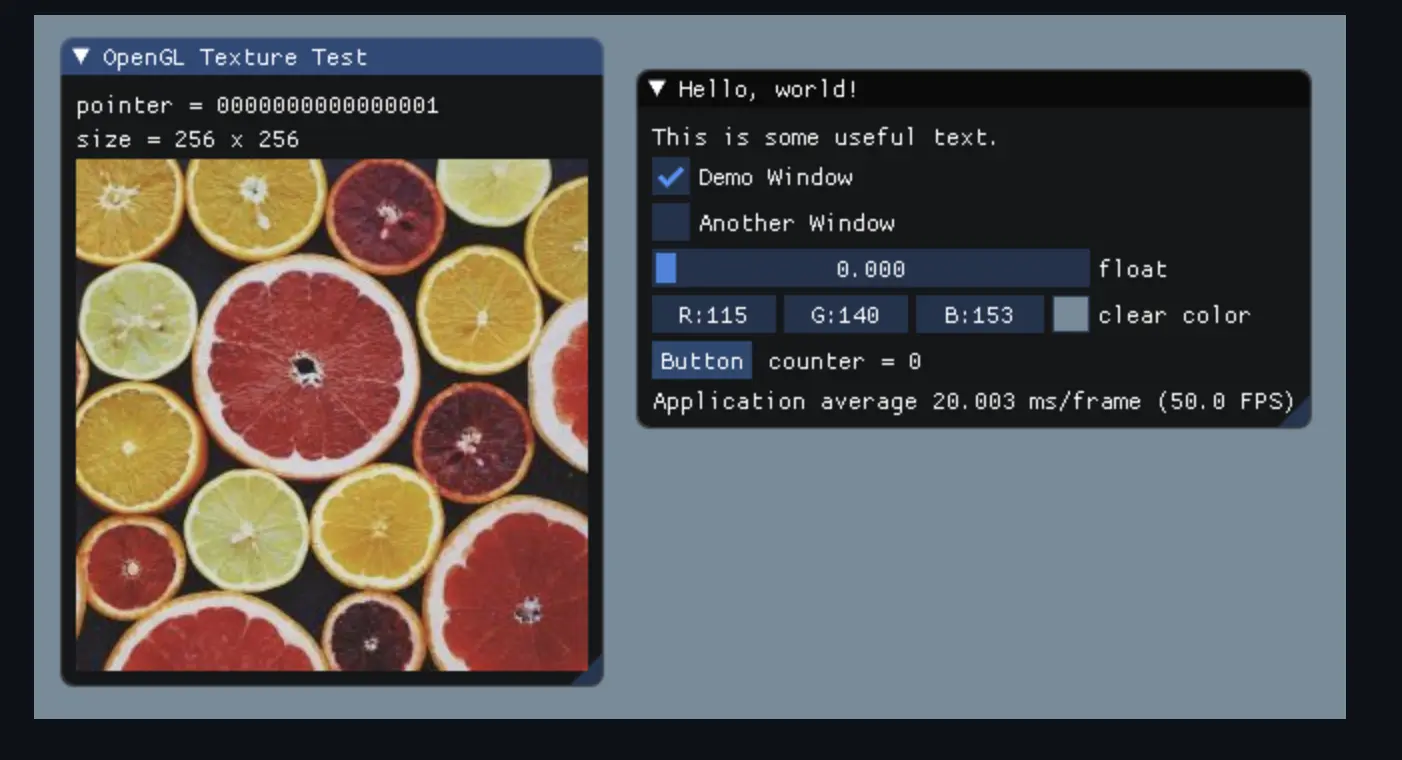Click the B:153 blue value field
Viewport: 1402px width, 760px height.
[x=979, y=315]
